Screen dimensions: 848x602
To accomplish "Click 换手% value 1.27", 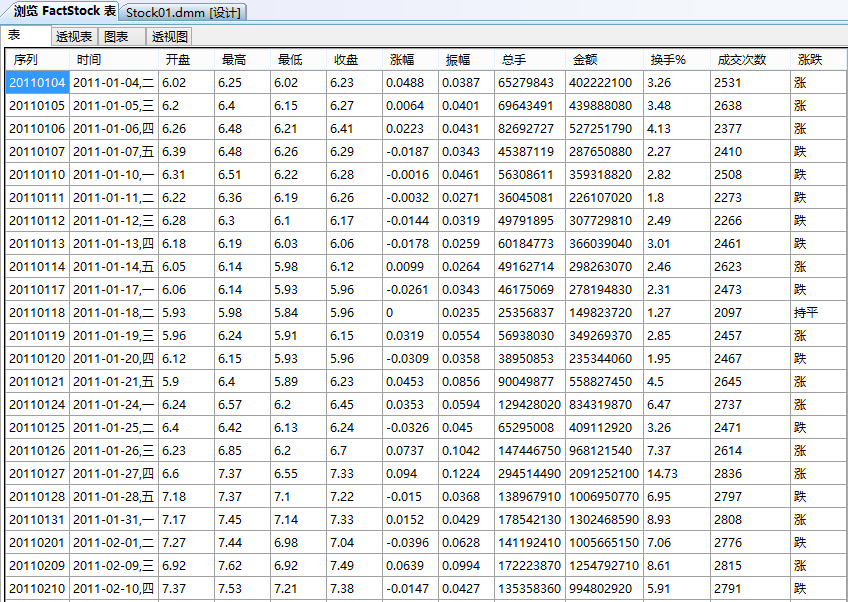I will (x=677, y=313).
